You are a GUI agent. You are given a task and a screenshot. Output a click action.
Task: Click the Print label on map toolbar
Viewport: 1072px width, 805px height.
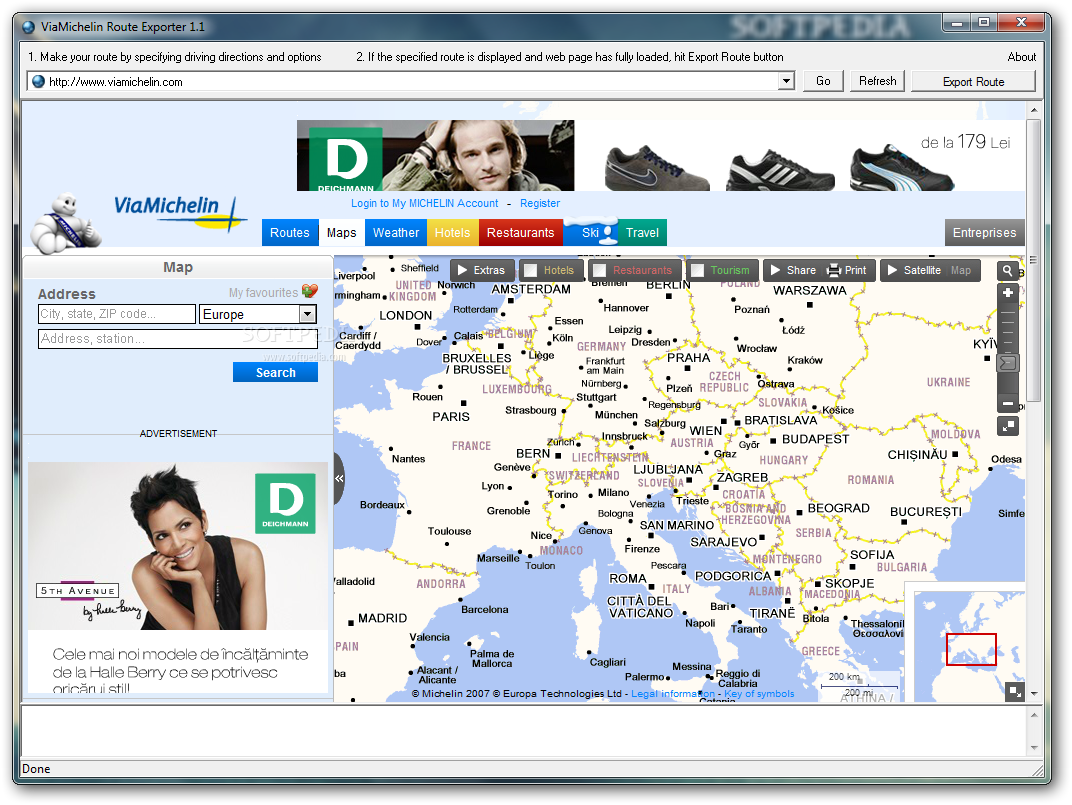coord(855,270)
